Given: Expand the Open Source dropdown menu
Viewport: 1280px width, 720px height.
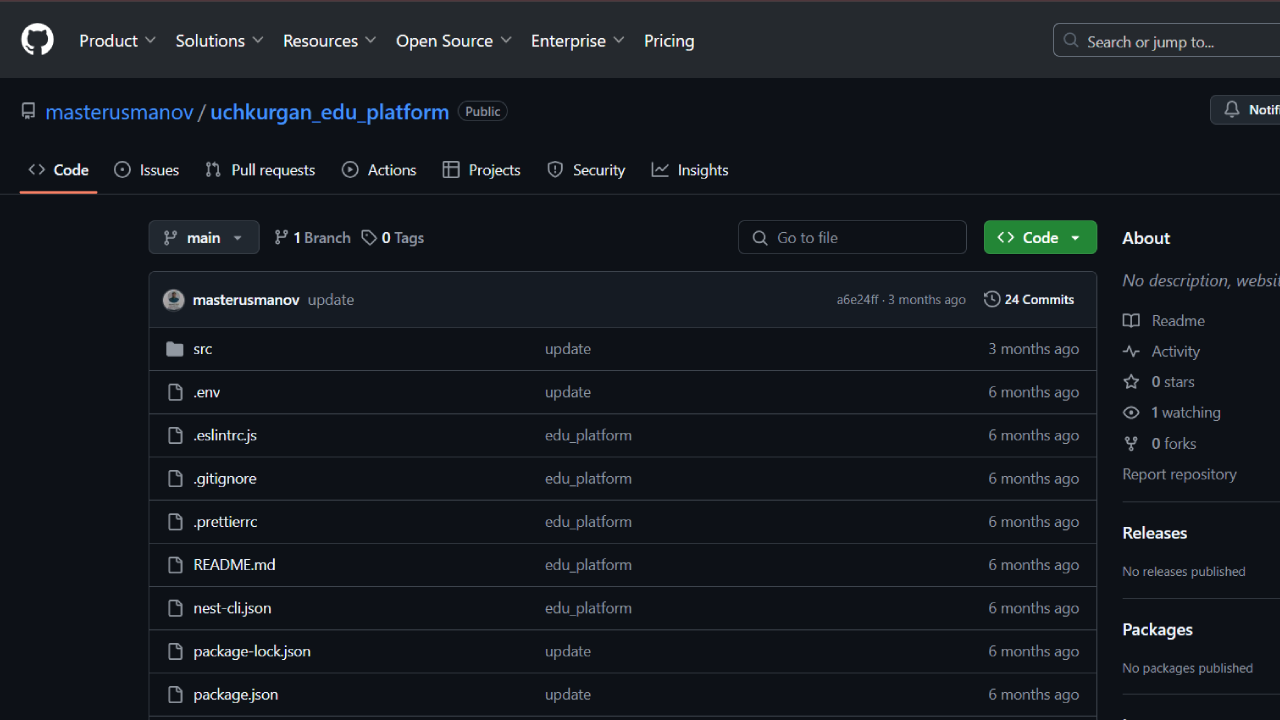Looking at the screenshot, I should [x=454, y=41].
